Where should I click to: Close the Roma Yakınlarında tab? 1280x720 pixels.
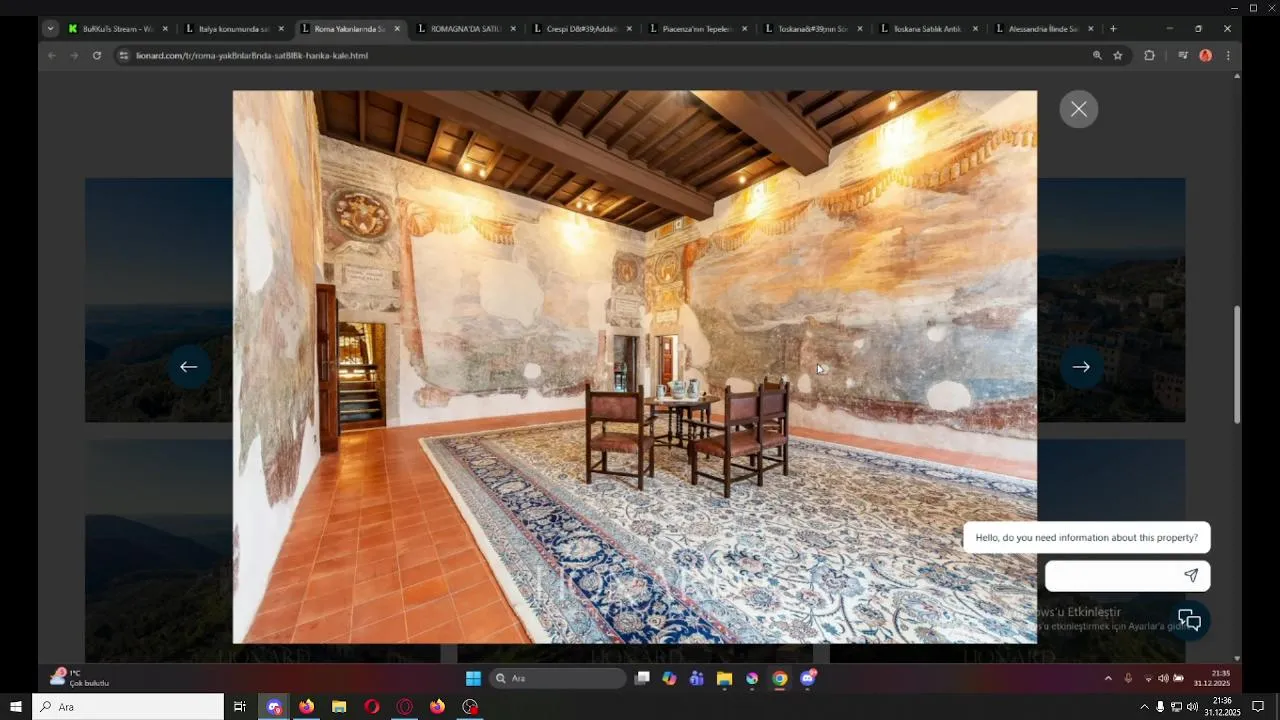[397, 29]
